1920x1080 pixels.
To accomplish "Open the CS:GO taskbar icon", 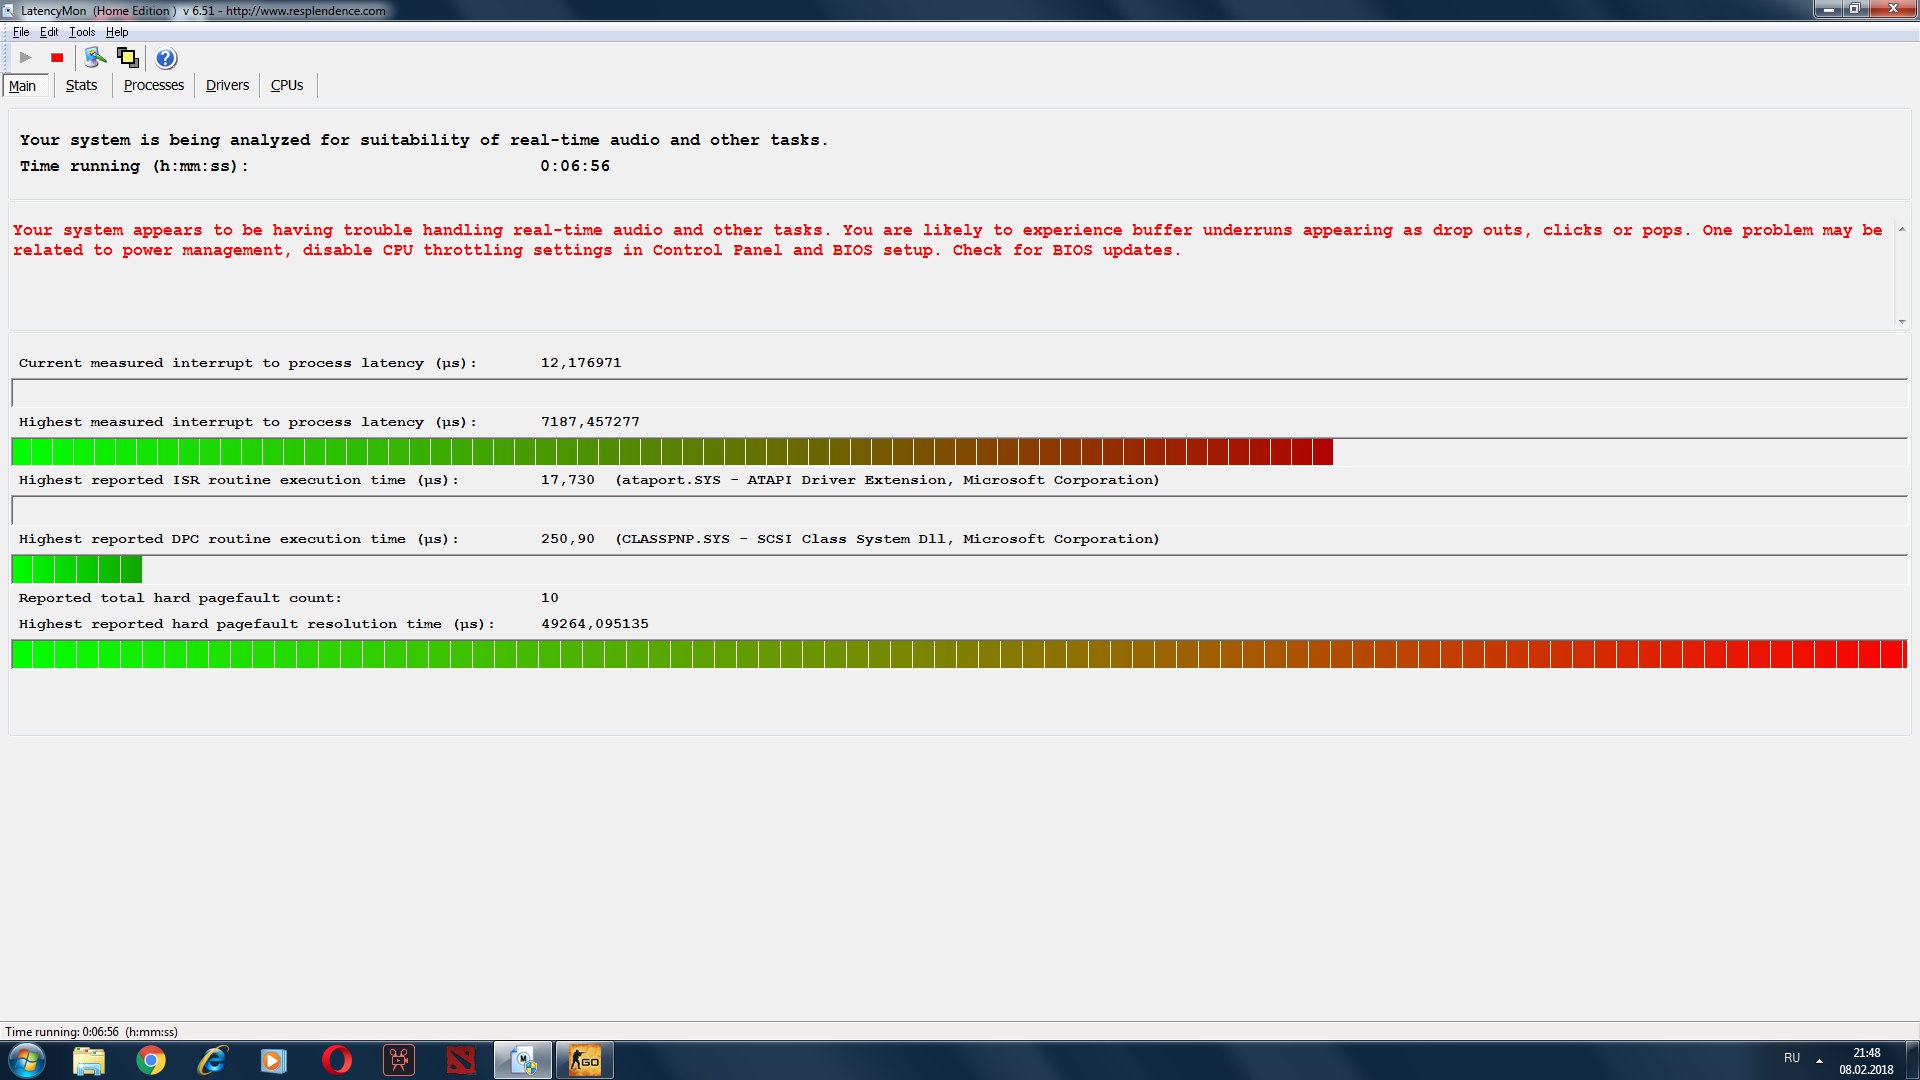I will [585, 1060].
